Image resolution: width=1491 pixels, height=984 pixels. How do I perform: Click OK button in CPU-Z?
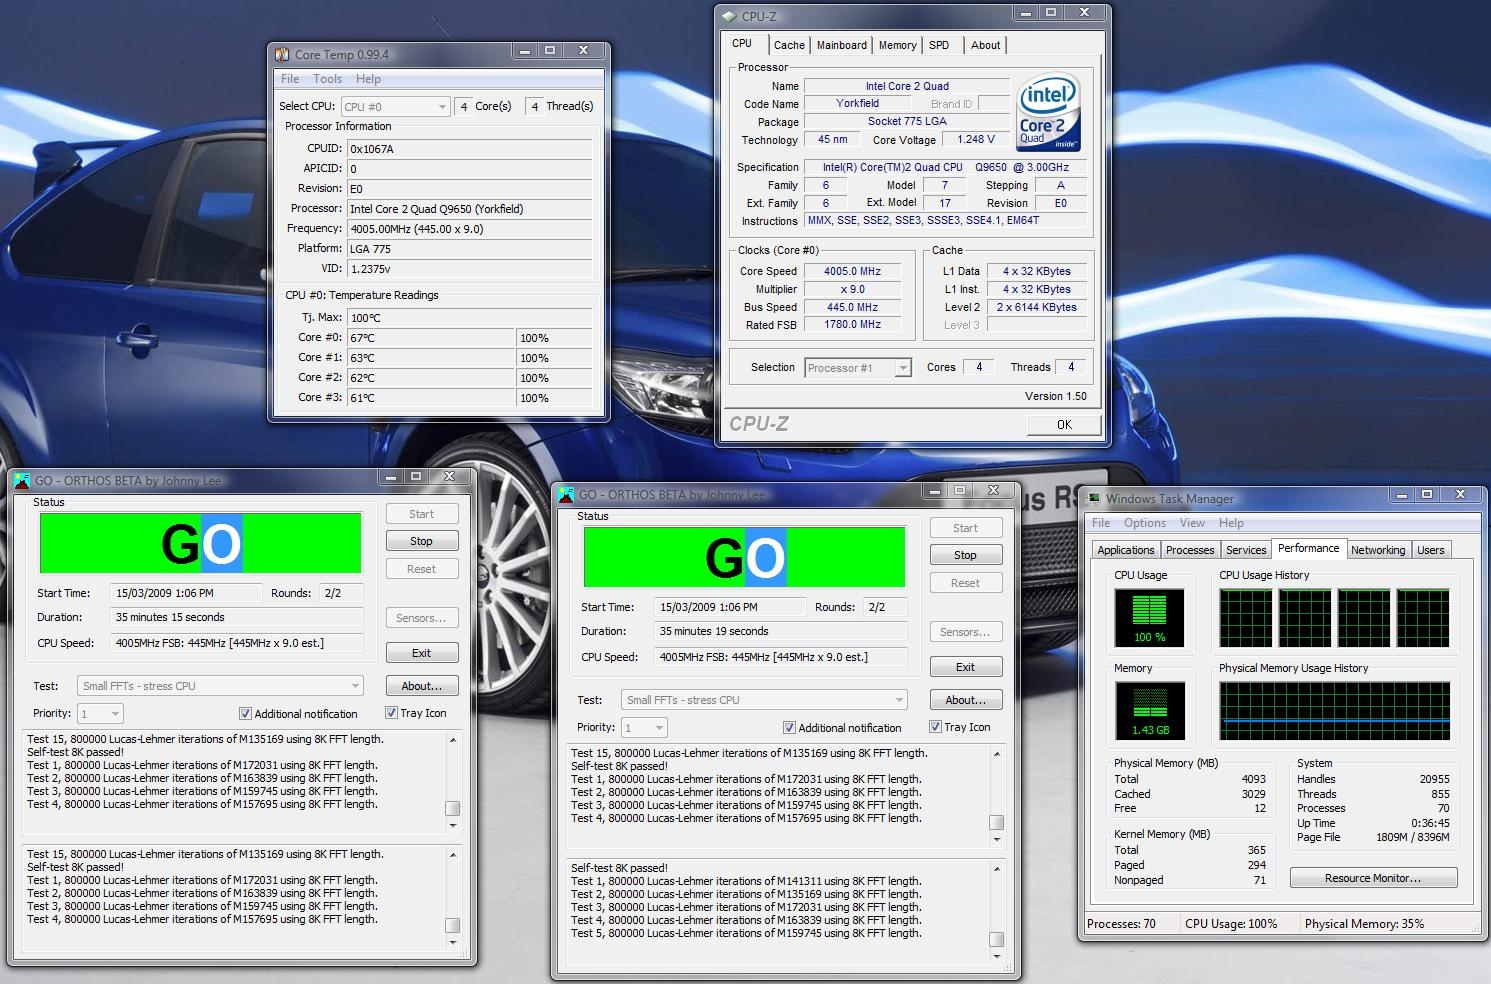(1064, 425)
